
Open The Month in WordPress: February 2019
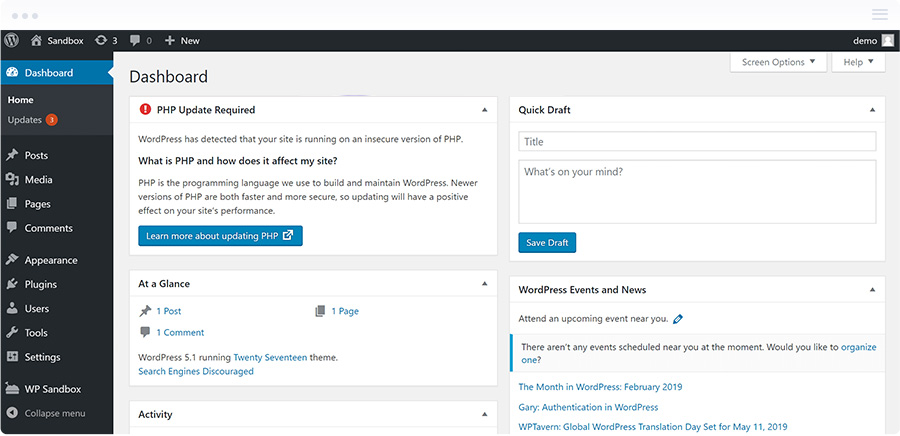(x=600, y=387)
